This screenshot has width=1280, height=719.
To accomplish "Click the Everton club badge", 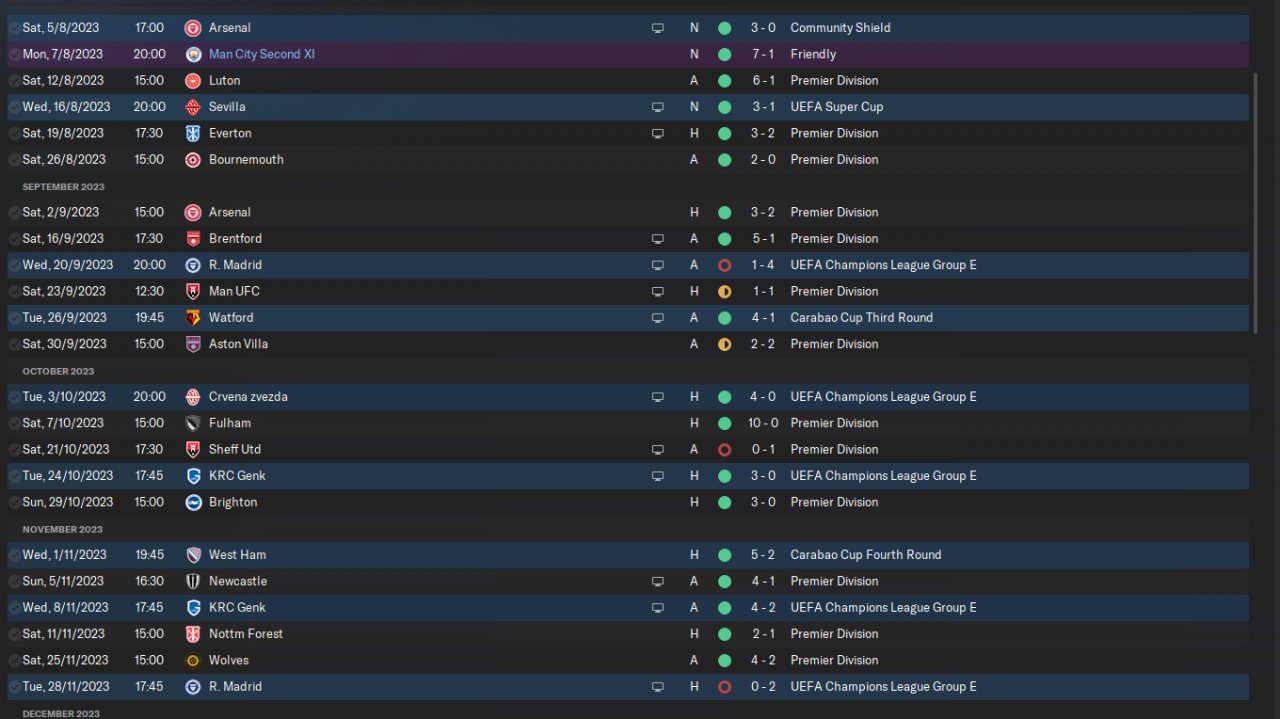I will click(x=193, y=133).
